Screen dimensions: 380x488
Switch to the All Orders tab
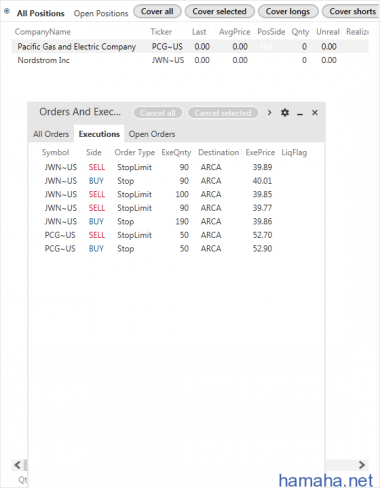[x=51, y=134]
